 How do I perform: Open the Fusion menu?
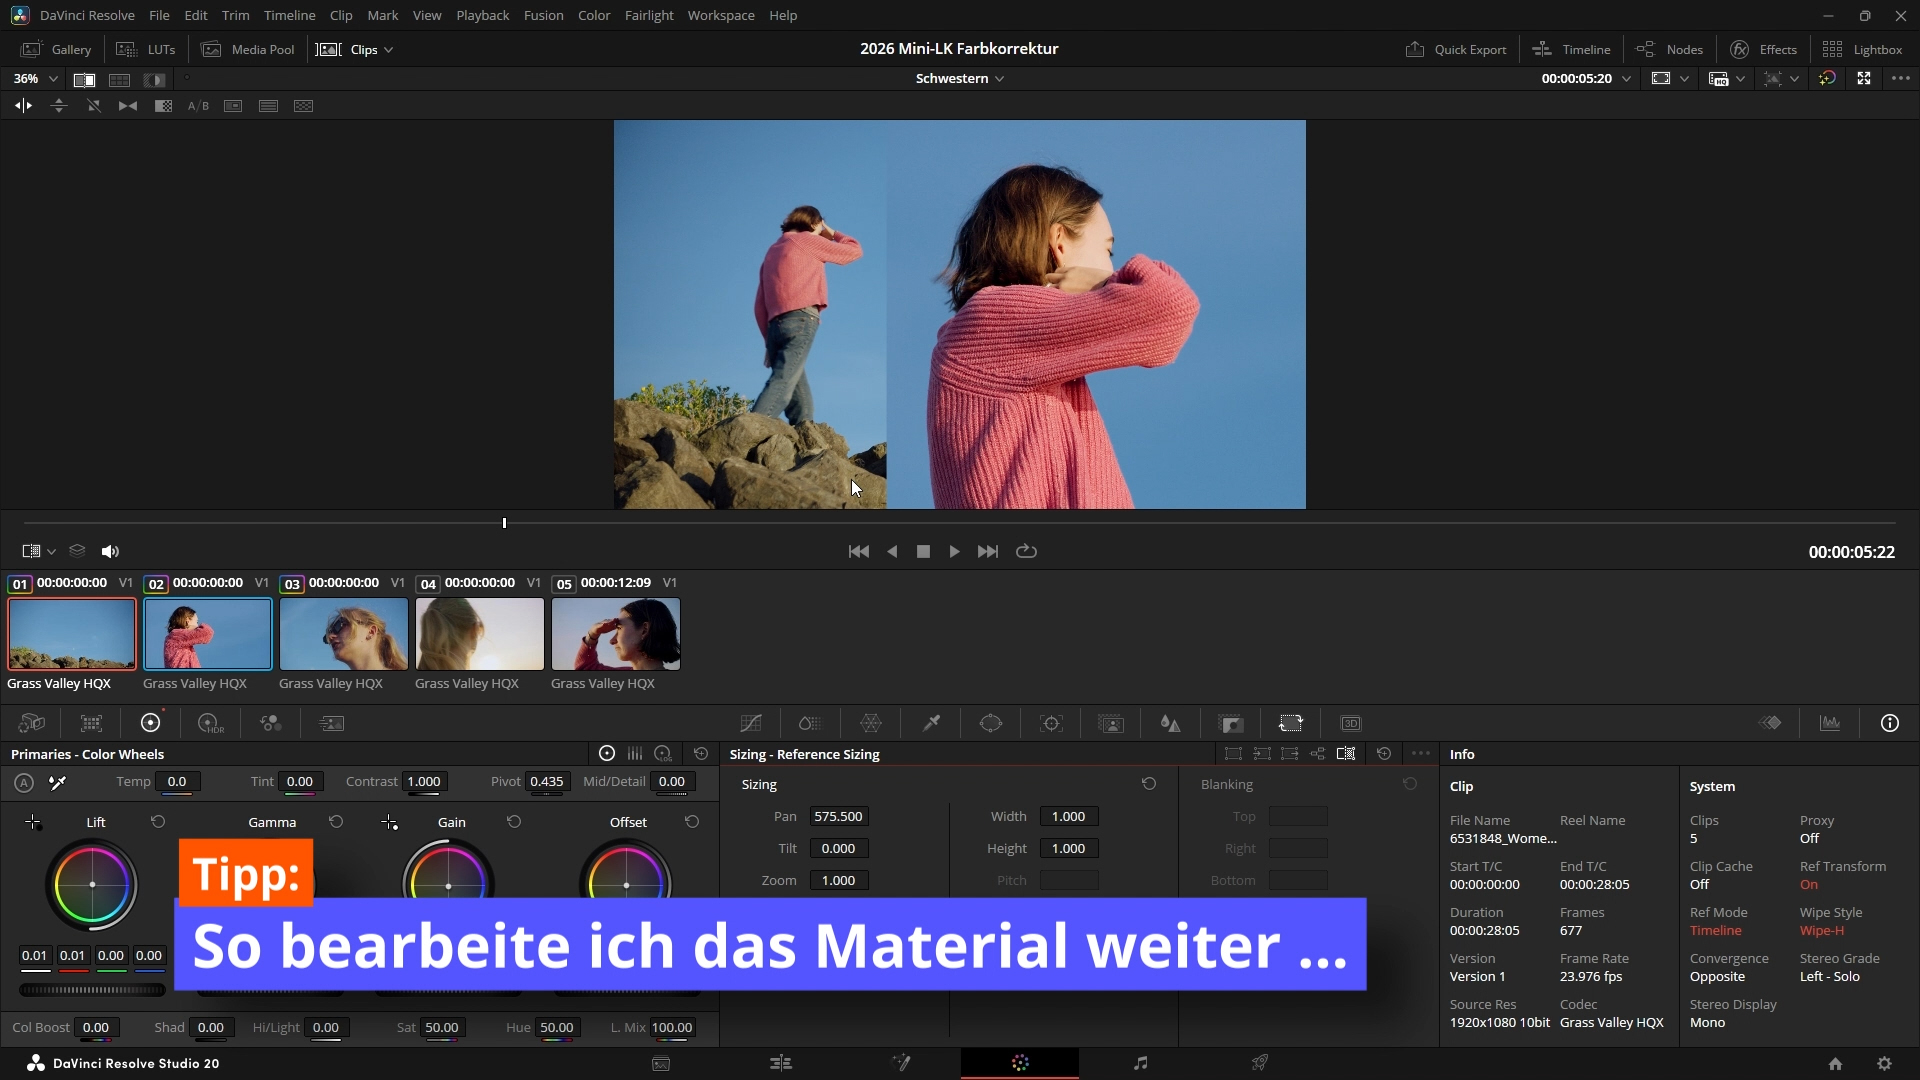point(543,15)
